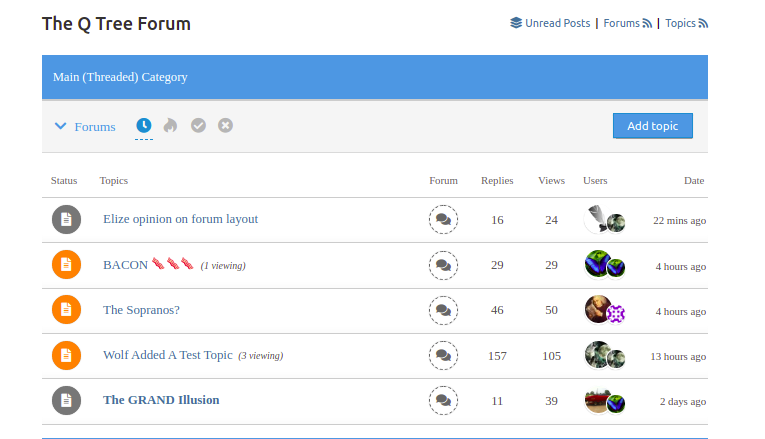Open the Forums dropdown label
This screenshot has height=439, width=765.
pos(95,127)
